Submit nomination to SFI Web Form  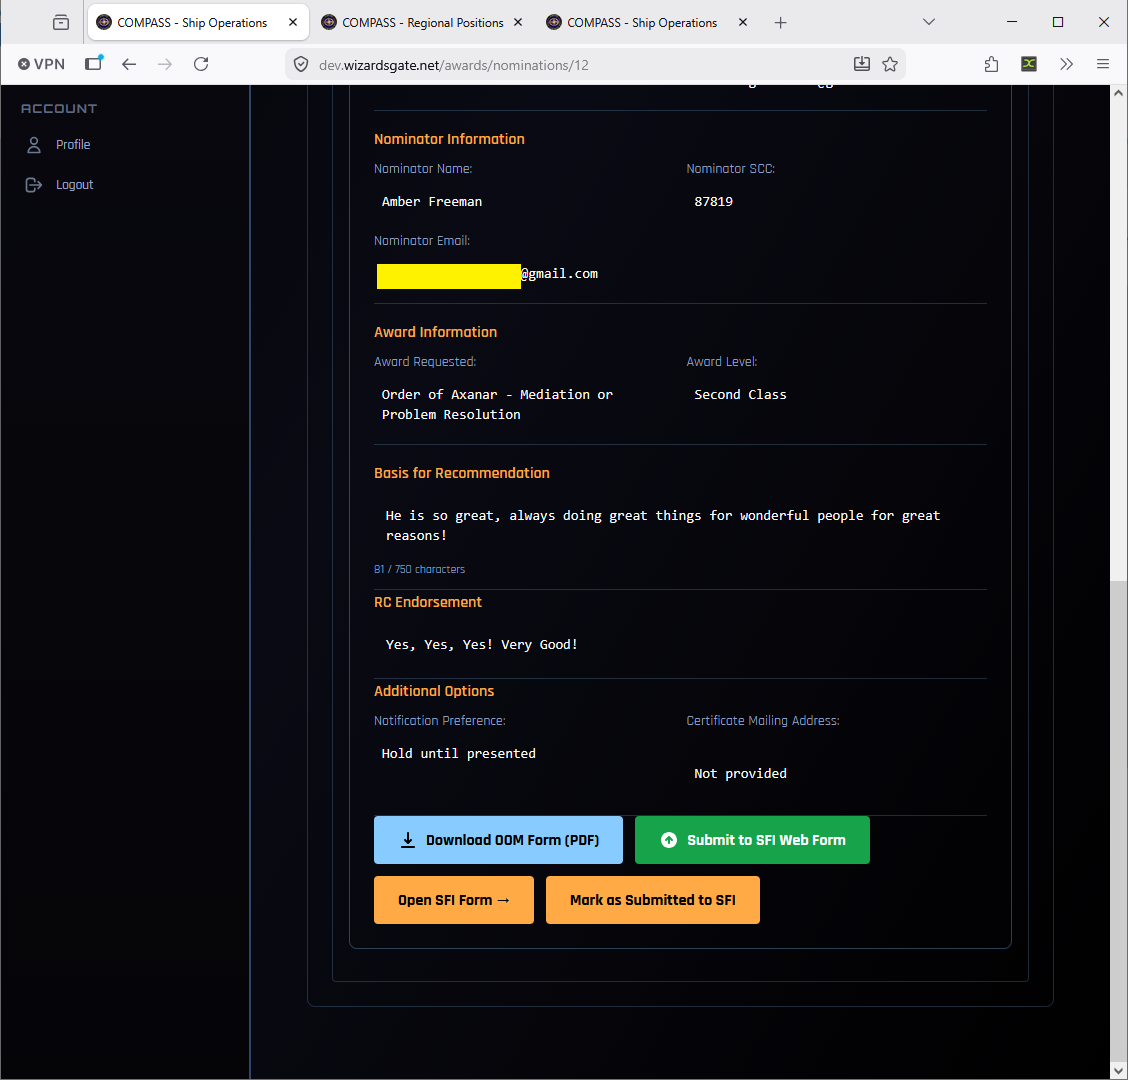pyautogui.click(x=752, y=840)
